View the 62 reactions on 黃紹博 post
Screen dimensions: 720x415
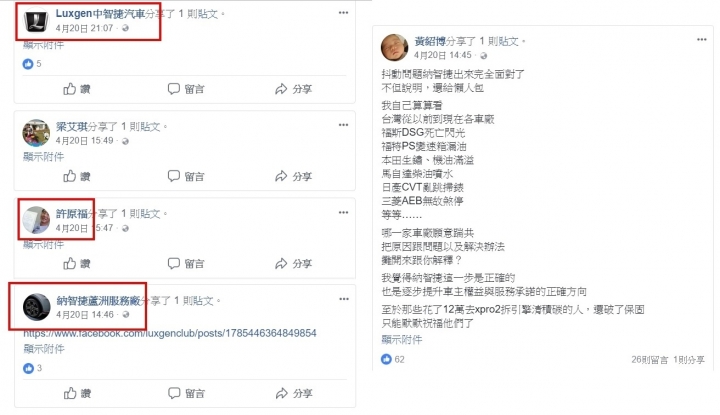(393, 359)
